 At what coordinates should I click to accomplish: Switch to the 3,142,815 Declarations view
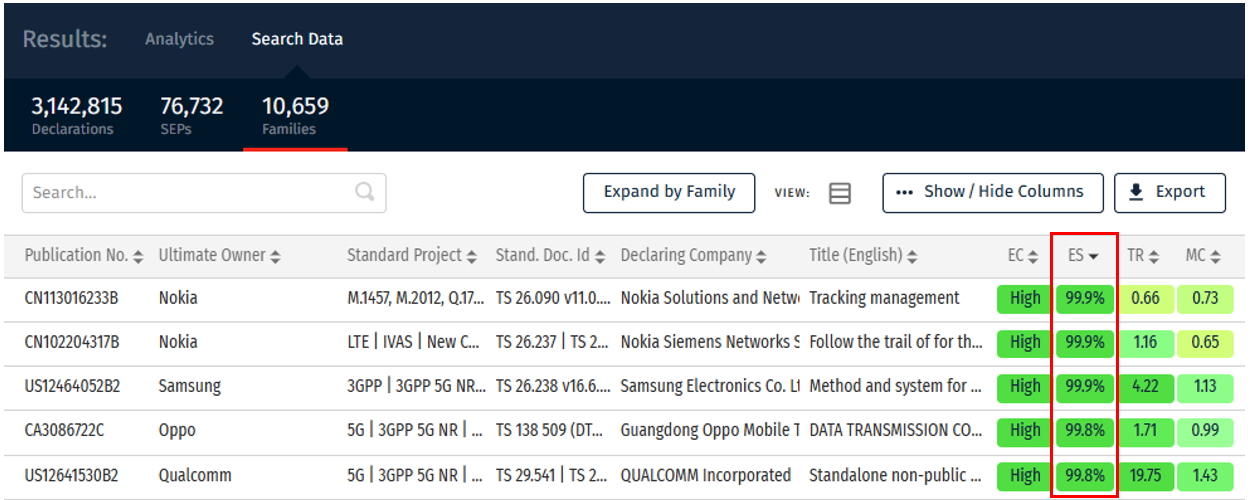tap(77, 115)
